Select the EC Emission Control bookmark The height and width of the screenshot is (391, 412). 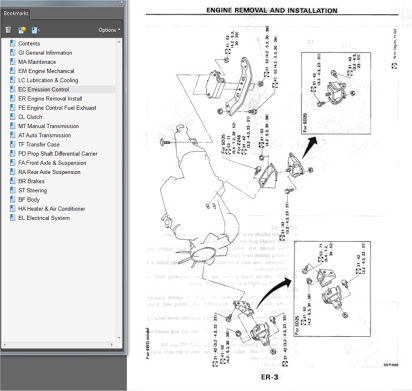coord(44,89)
